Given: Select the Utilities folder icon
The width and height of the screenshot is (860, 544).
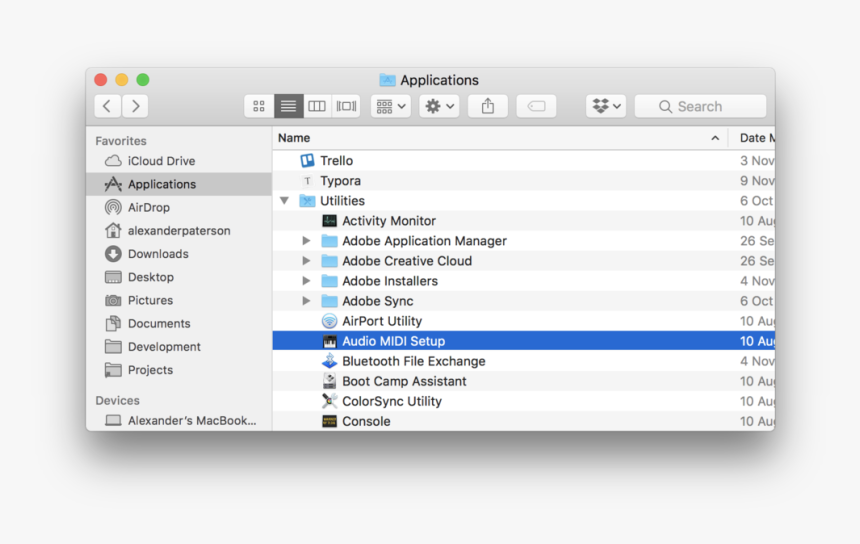Looking at the screenshot, I should click(307, 201).
